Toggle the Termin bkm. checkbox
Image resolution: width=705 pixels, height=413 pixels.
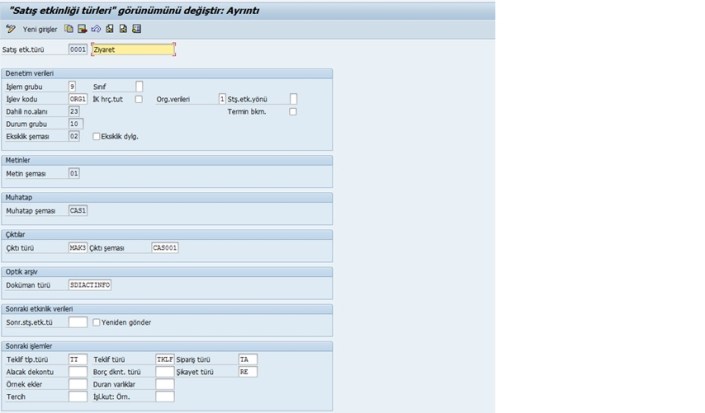tap(293, 111)
